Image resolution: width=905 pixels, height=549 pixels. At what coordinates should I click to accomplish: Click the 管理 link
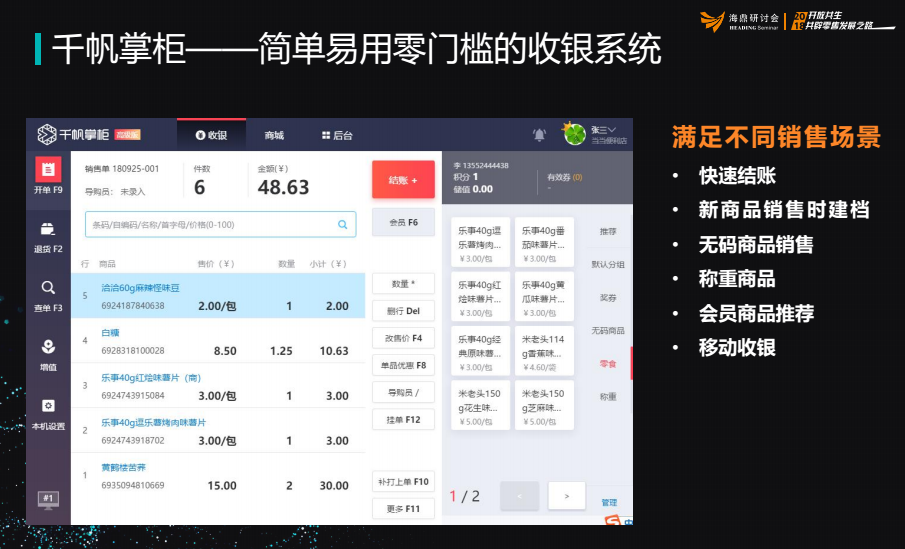(x=609, y=502)
